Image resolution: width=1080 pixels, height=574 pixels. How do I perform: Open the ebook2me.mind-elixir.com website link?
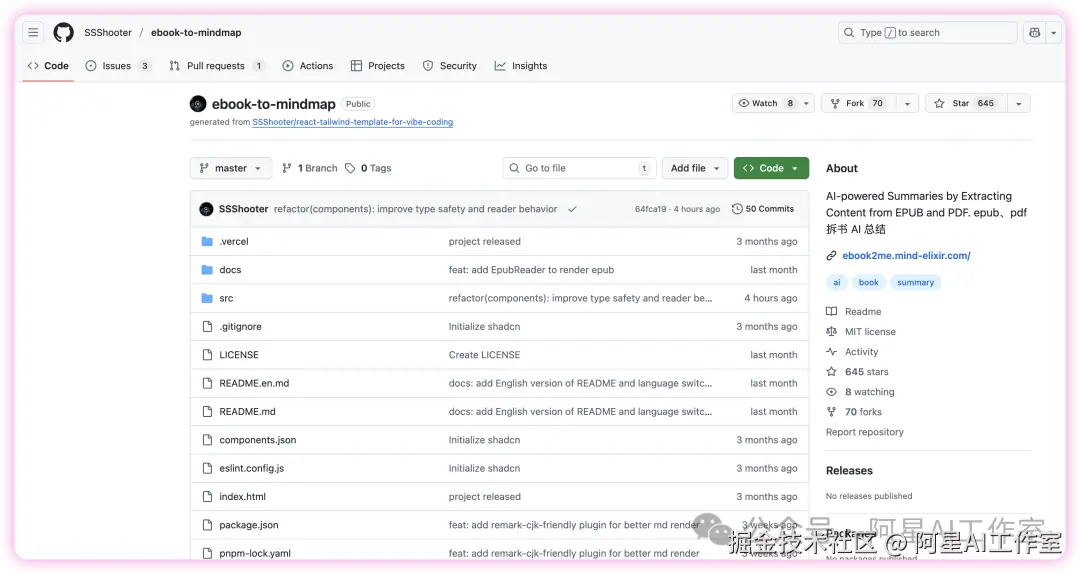[x=906, y=256]
